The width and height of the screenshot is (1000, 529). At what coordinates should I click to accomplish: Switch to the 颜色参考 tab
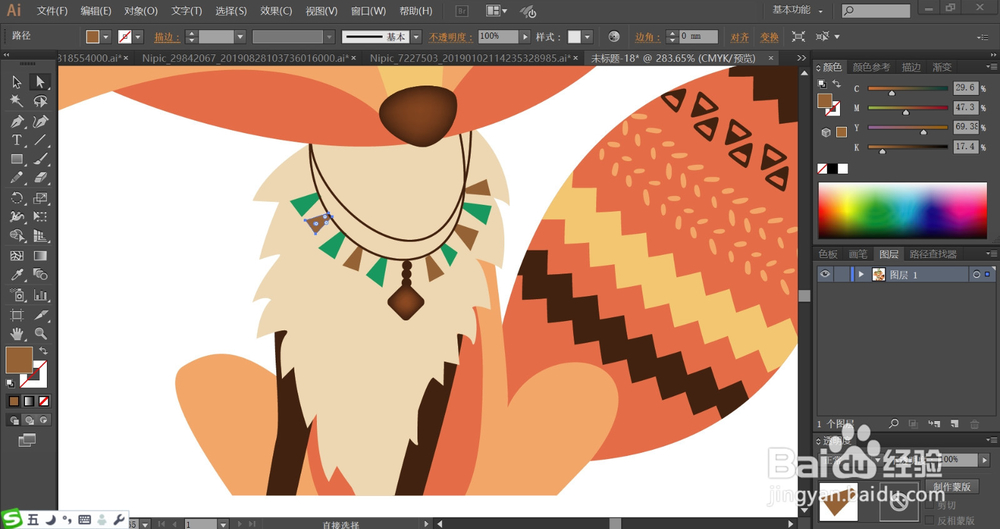871,67
